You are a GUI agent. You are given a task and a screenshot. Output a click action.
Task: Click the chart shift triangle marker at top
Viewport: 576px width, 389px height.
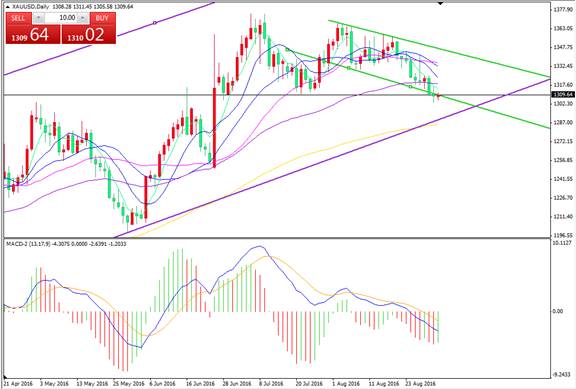click(440, 3)
